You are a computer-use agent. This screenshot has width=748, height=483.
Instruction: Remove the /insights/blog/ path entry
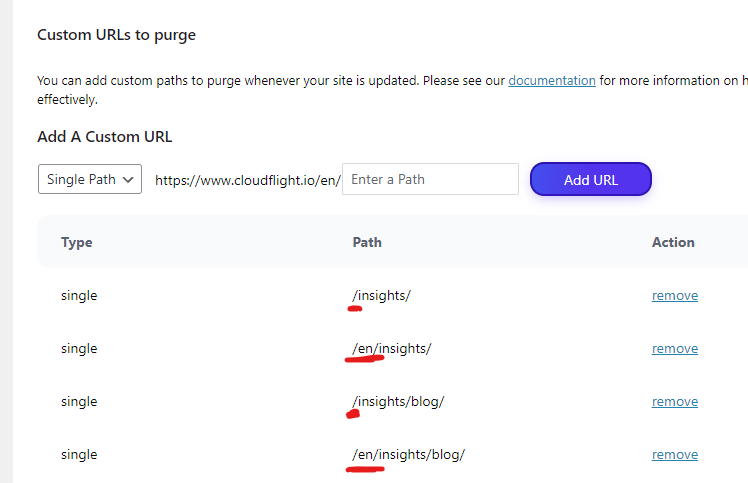point(675,401)
